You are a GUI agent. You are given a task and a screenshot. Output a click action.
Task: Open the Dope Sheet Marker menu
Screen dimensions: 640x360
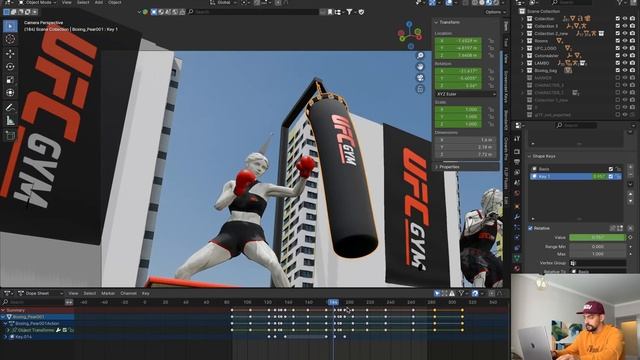pos(108,293)
